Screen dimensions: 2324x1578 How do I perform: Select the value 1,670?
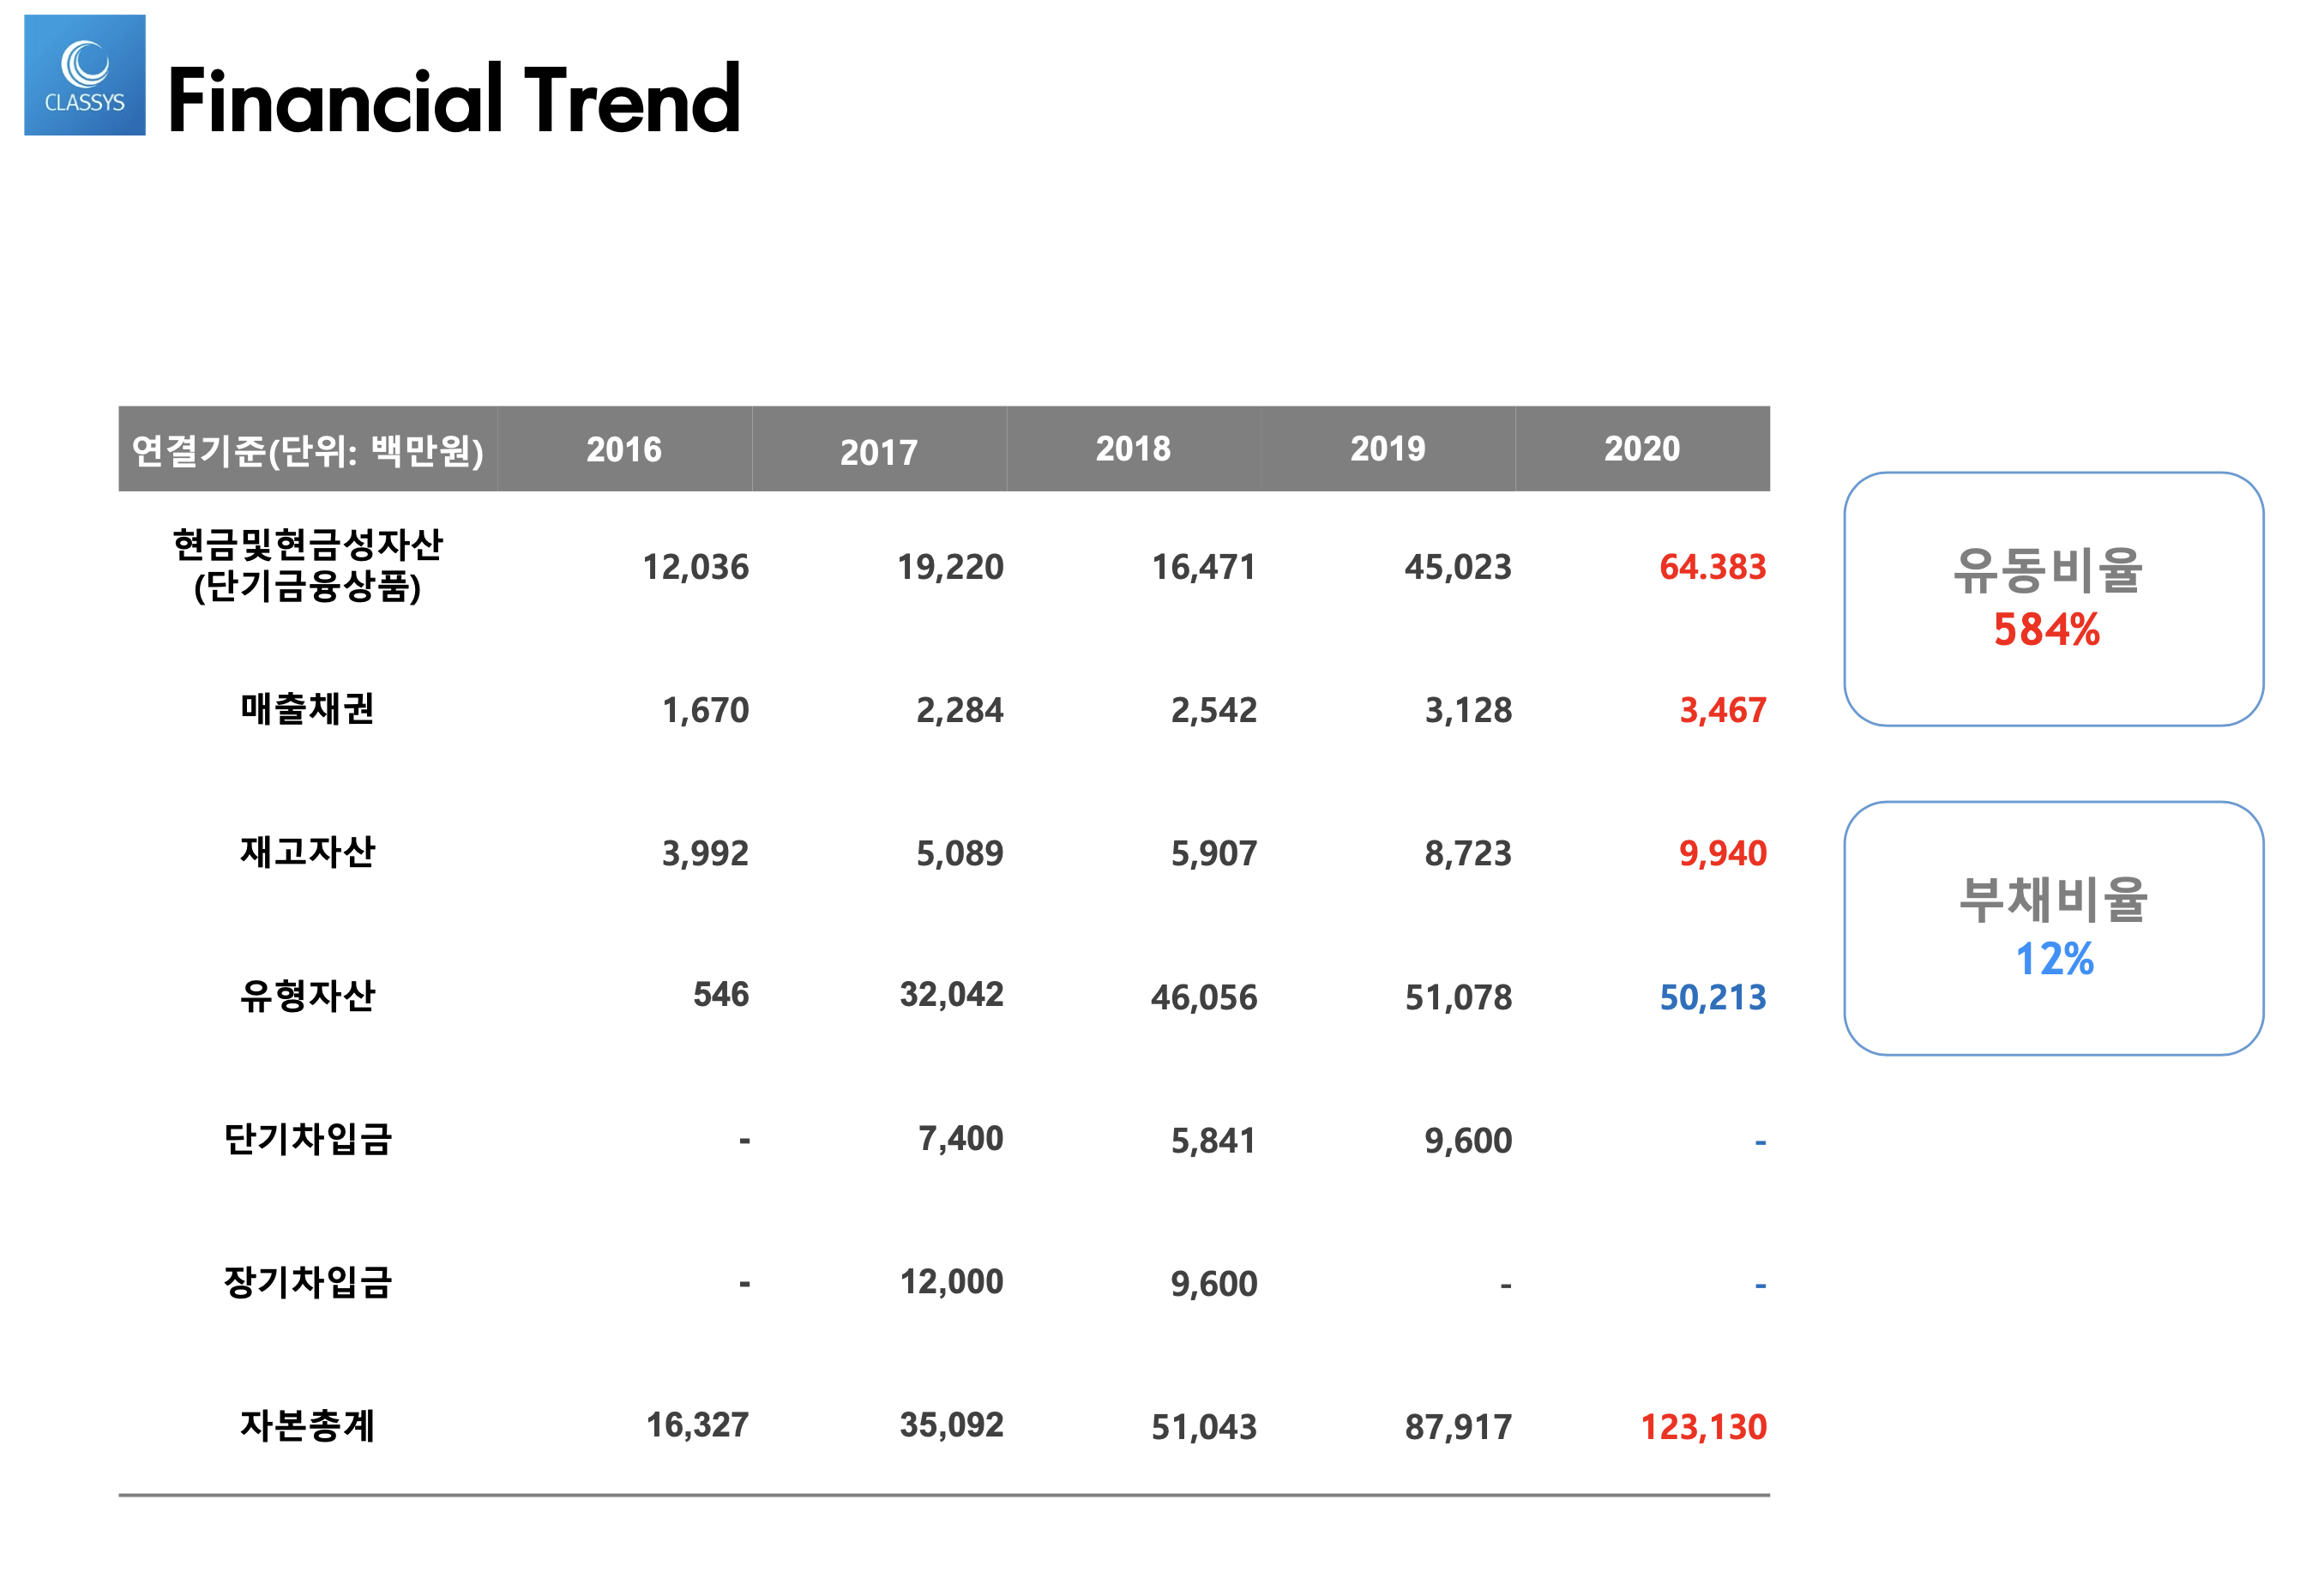coord(706,710)
